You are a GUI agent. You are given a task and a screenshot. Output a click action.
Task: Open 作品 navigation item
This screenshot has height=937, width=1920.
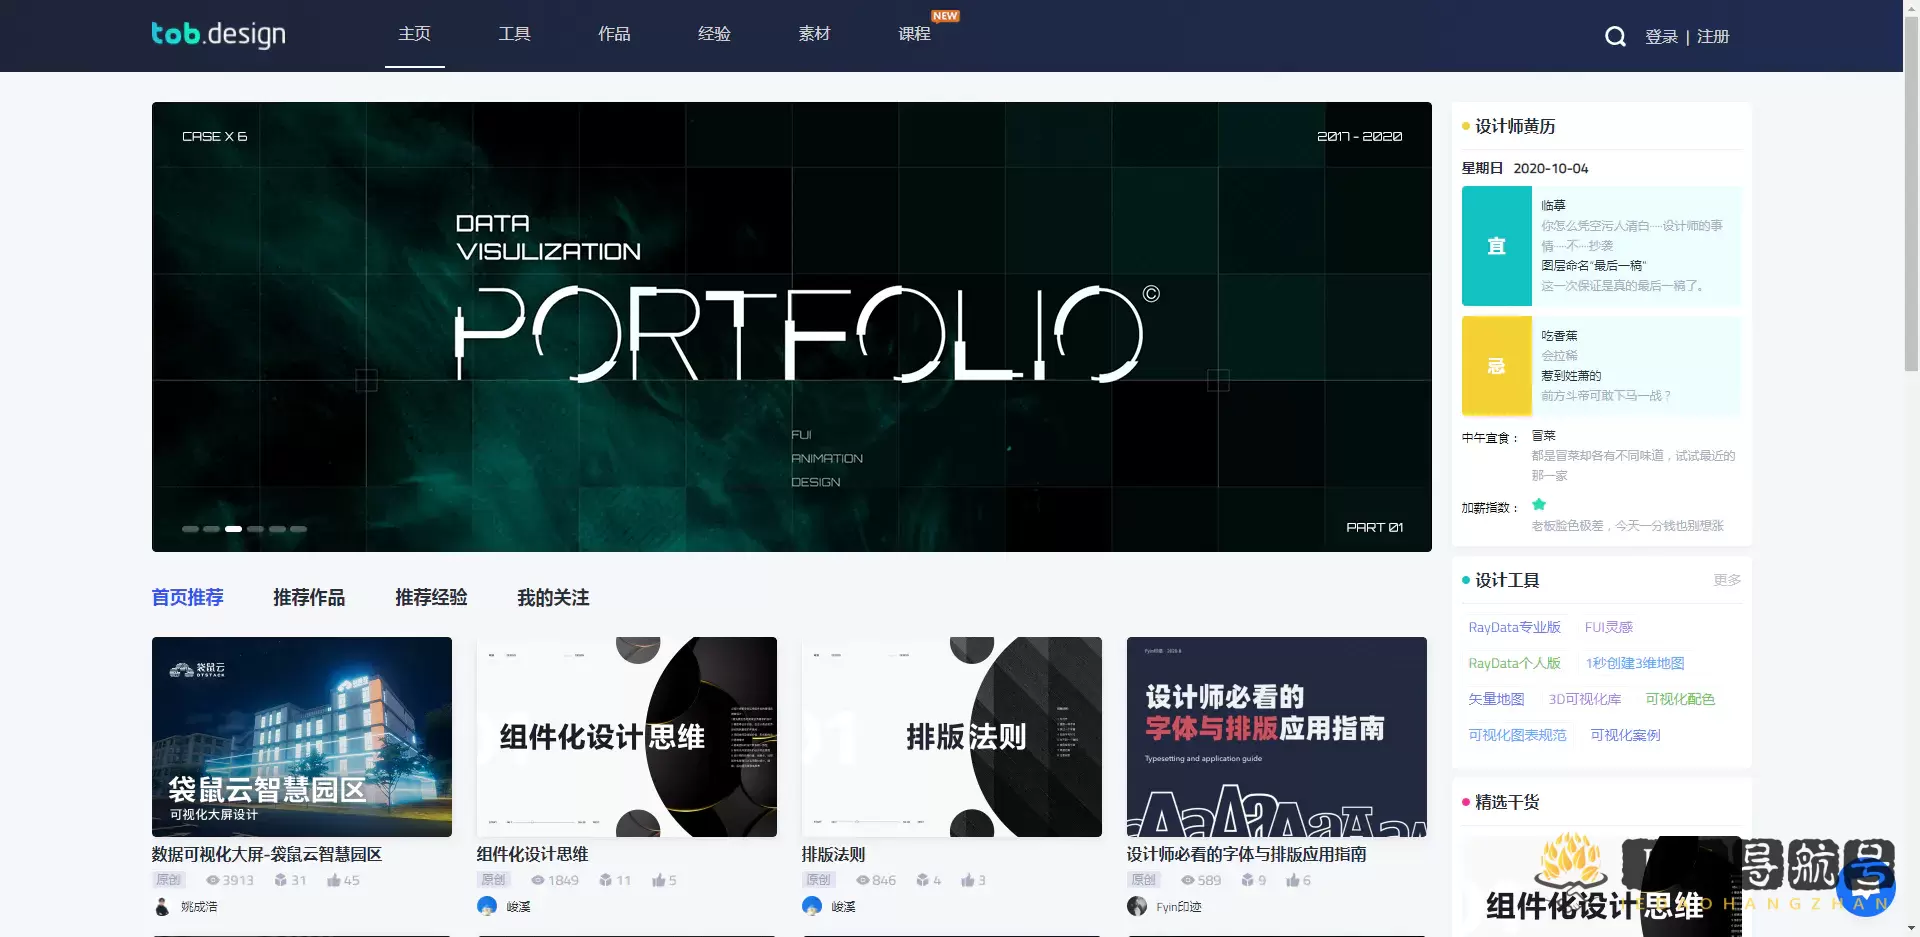point(615,34)
